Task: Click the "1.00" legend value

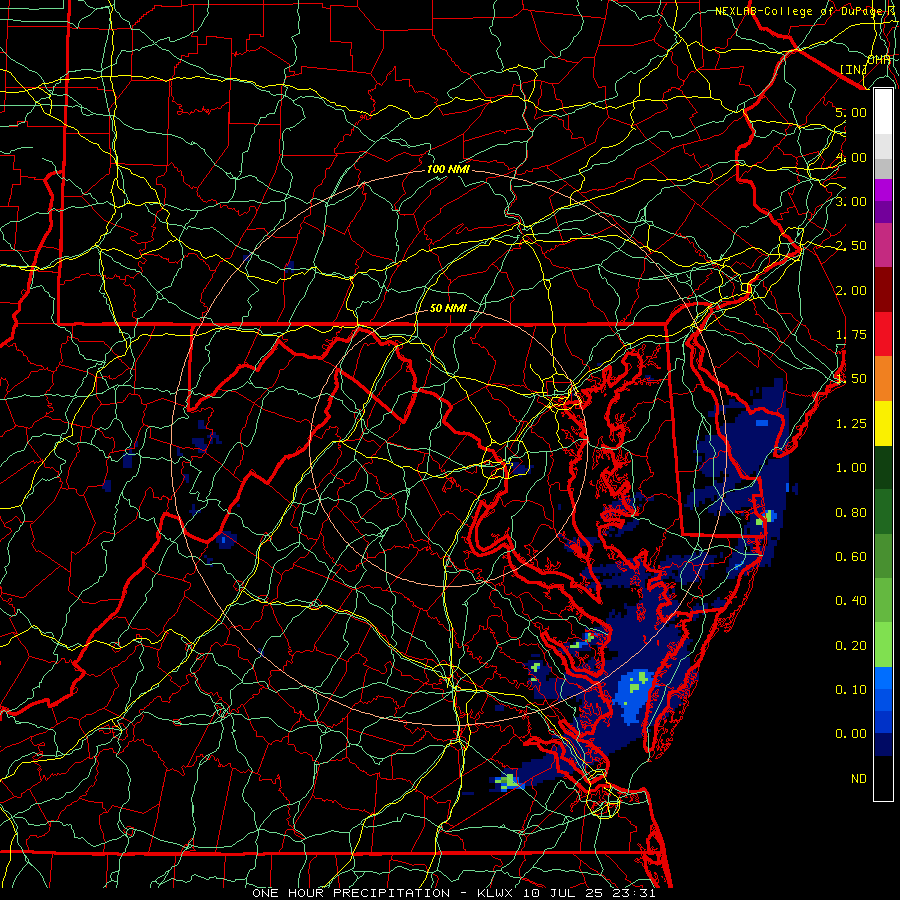Action: point(851,468)
